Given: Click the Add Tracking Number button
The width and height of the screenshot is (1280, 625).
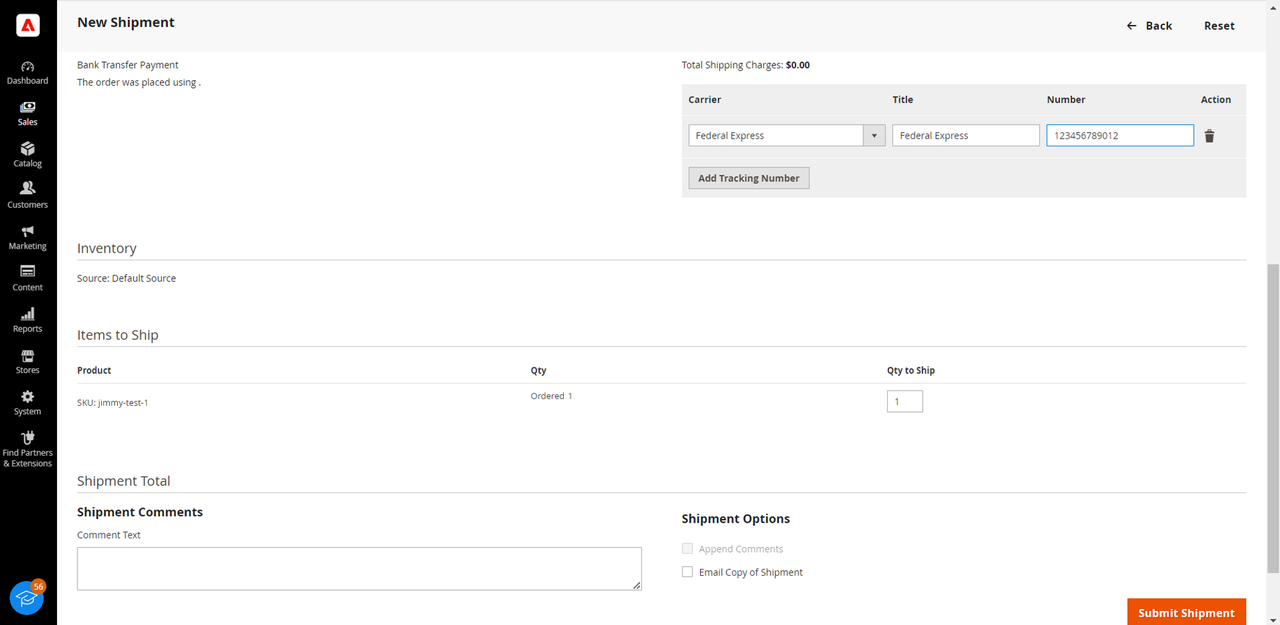Looking at the screenshot, I should click(x=749, y=178).
